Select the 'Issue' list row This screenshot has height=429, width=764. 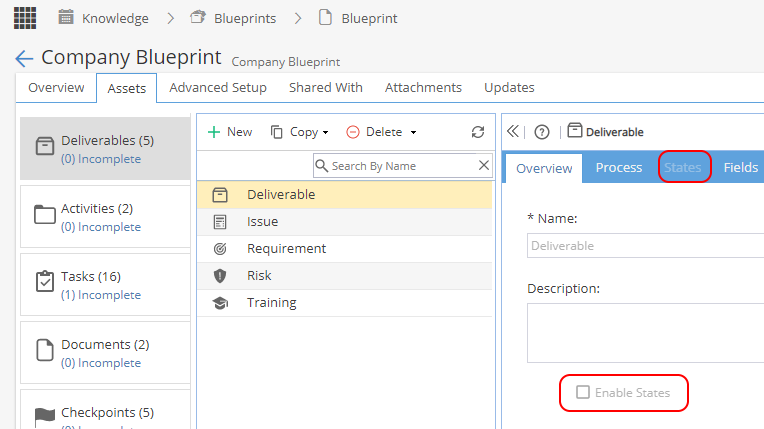point(345,222)
